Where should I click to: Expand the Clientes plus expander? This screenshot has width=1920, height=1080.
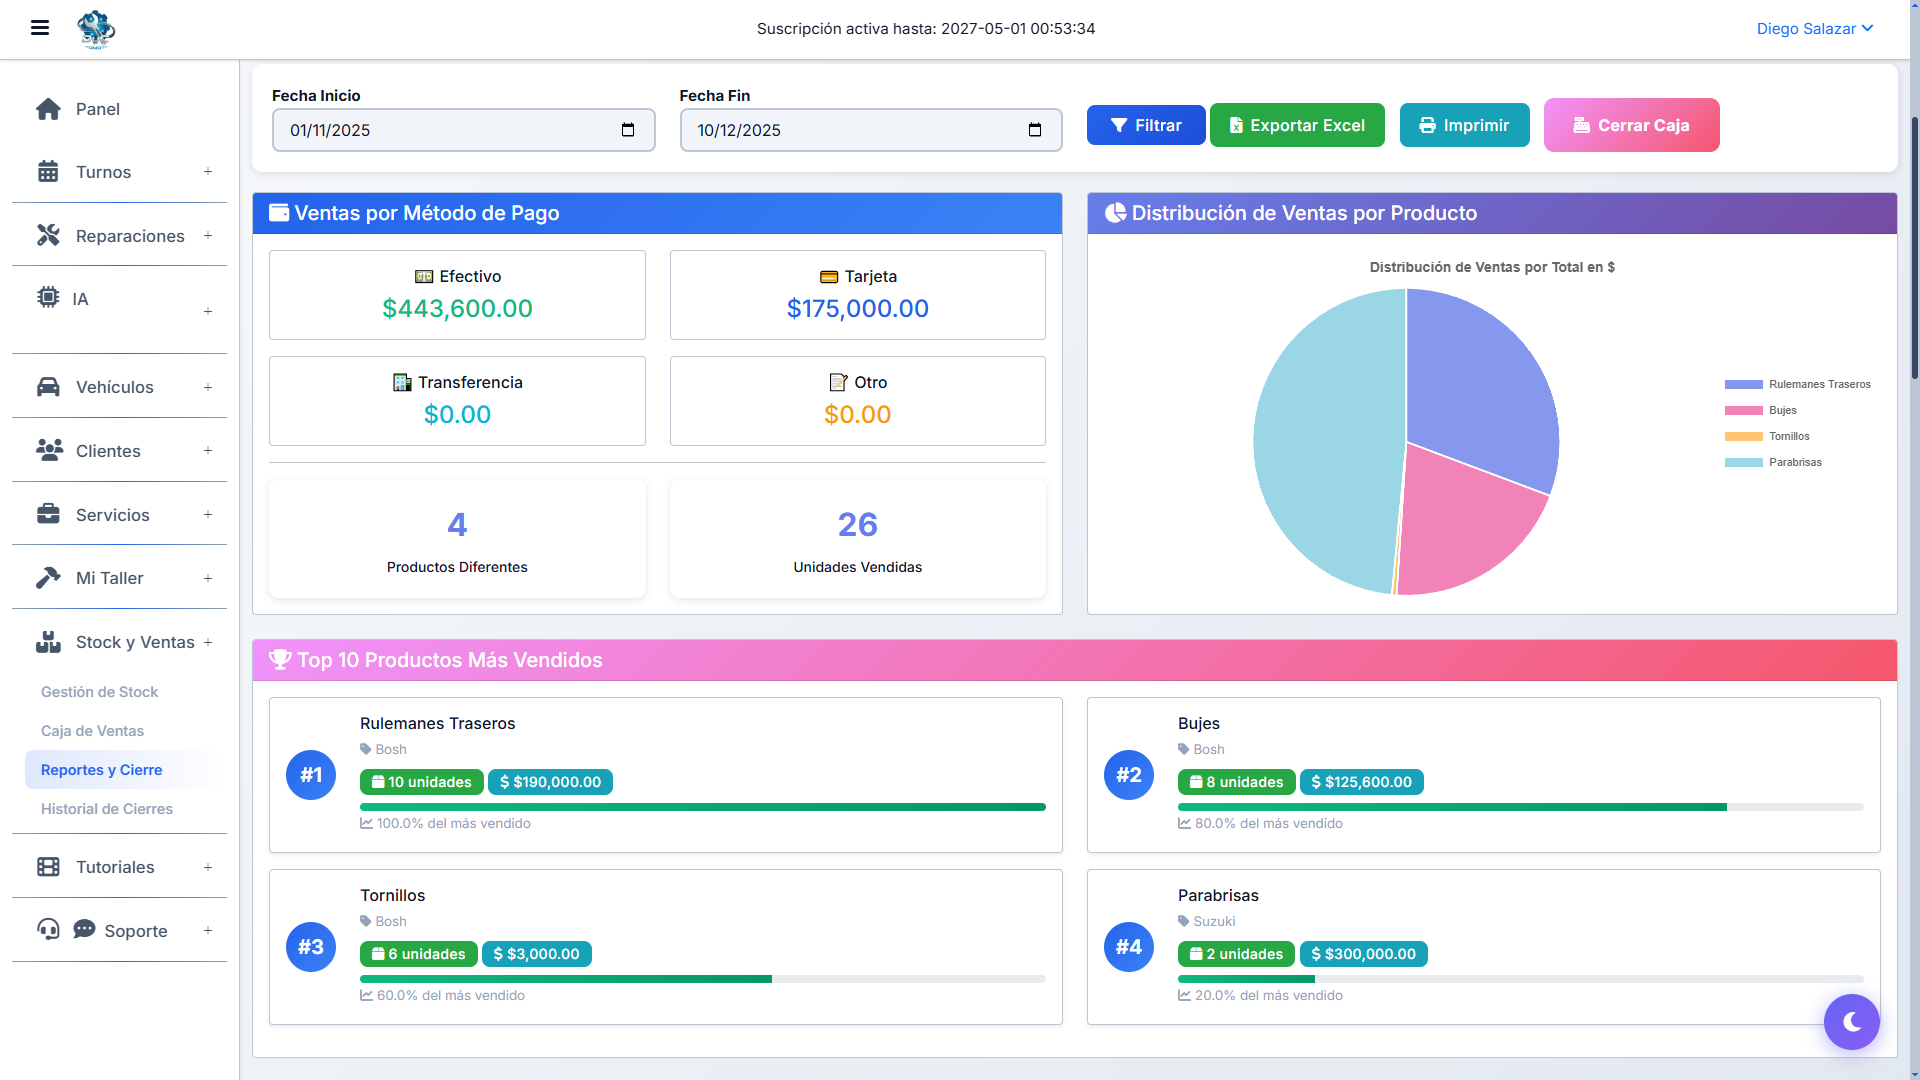(x=208, y=451)
